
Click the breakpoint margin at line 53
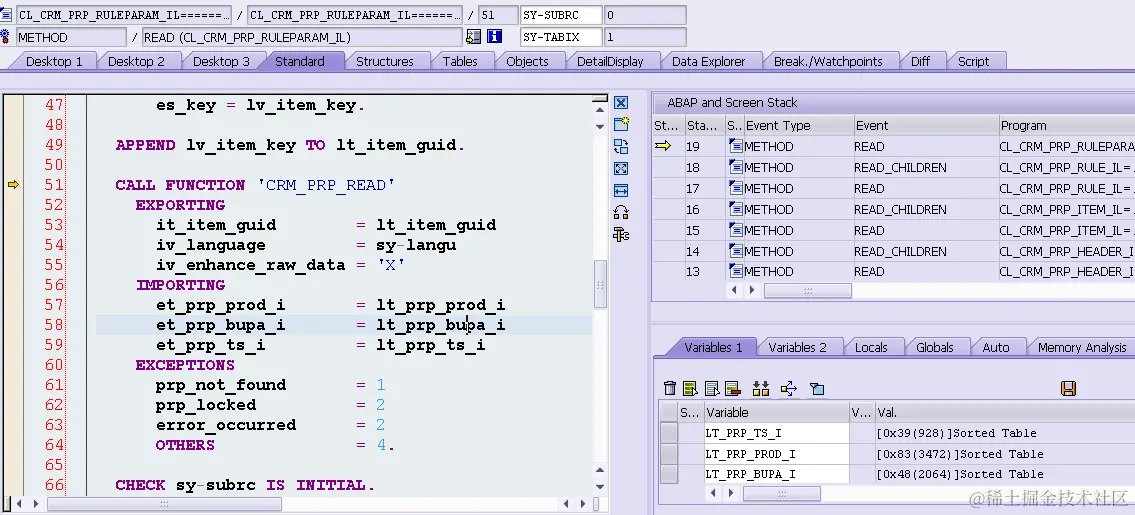coord(13,225)
